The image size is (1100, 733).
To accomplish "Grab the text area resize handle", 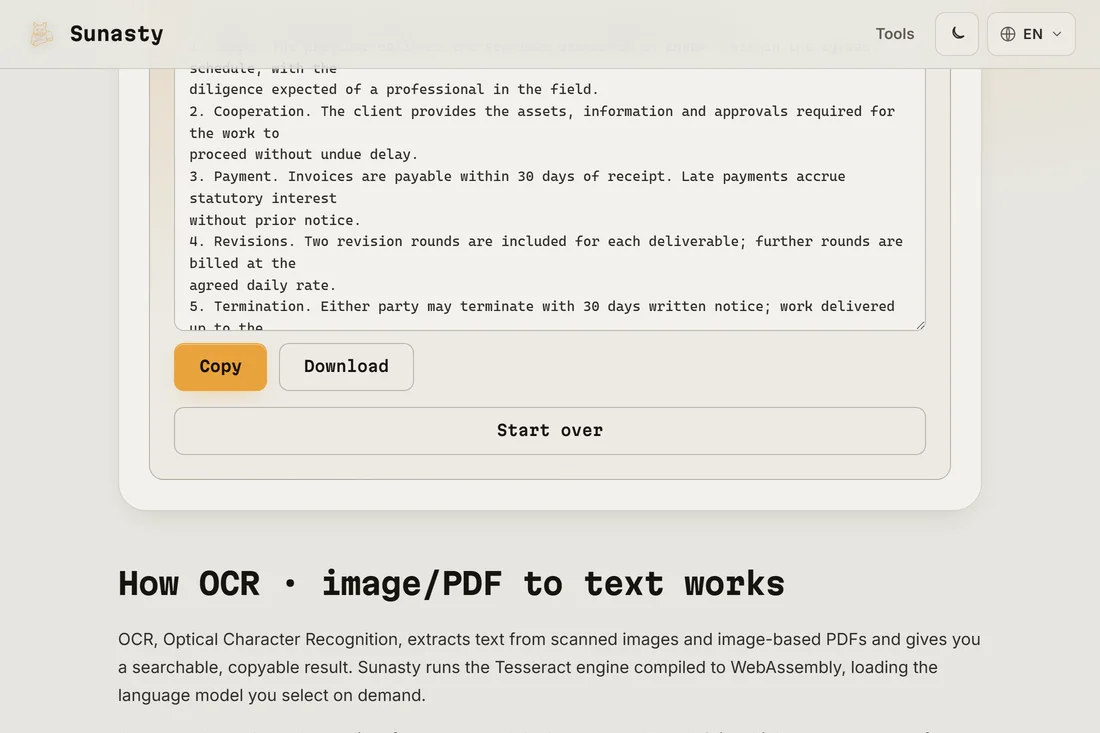I will tap(920, 325).
